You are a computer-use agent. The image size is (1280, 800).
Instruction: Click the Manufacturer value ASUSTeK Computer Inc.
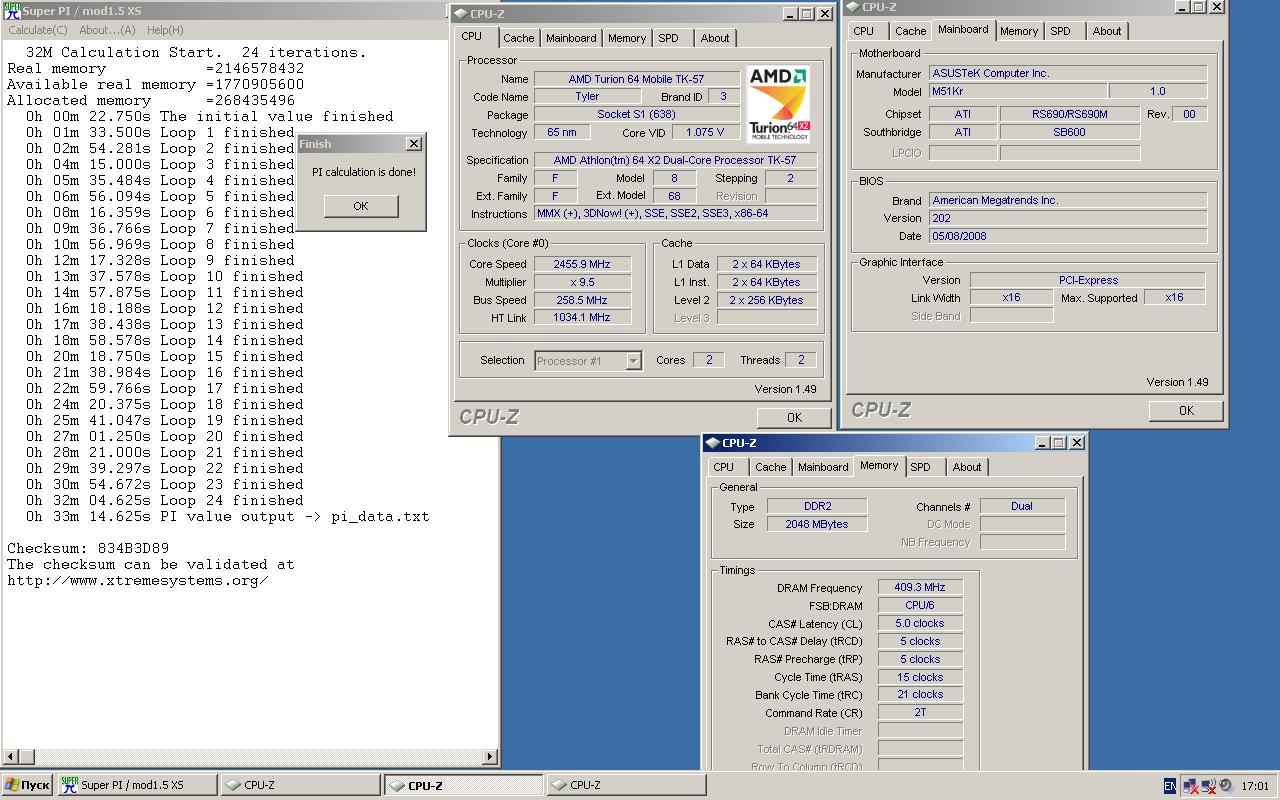[x=1068, y=74]
